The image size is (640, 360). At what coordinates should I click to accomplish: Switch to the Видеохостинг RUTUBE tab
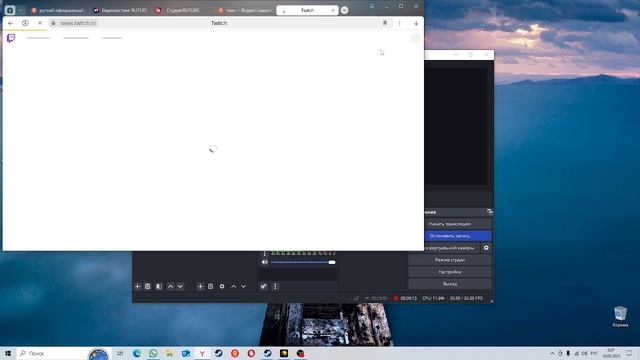click(x=120, y=10)
